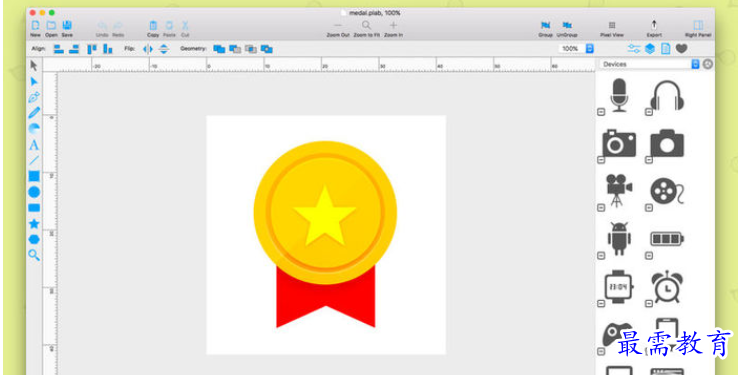Select the pie arc shape tool
This screenshot has width=739, height=375.
pyautogui.click(x=34, y=129)
